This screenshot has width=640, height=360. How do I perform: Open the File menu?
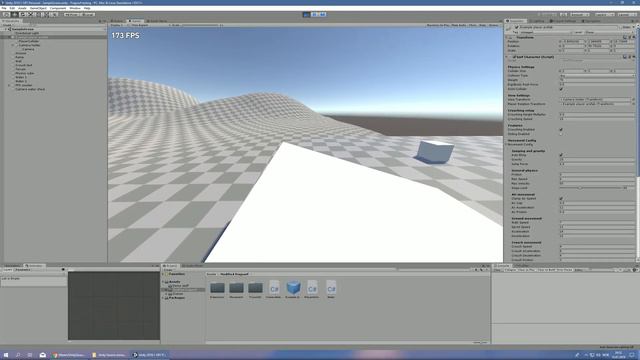pyautogui.click(x=4, y=8)
